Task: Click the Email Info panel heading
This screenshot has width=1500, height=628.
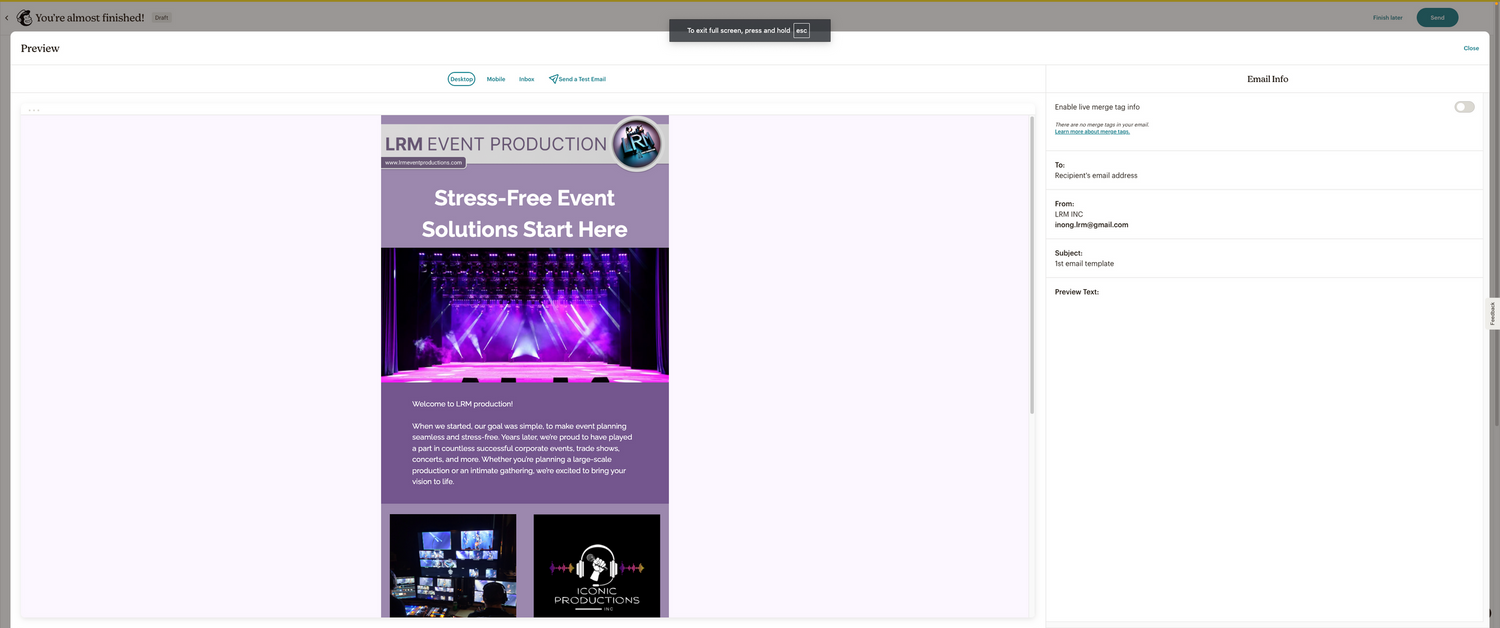Action: click(1267, 79)
